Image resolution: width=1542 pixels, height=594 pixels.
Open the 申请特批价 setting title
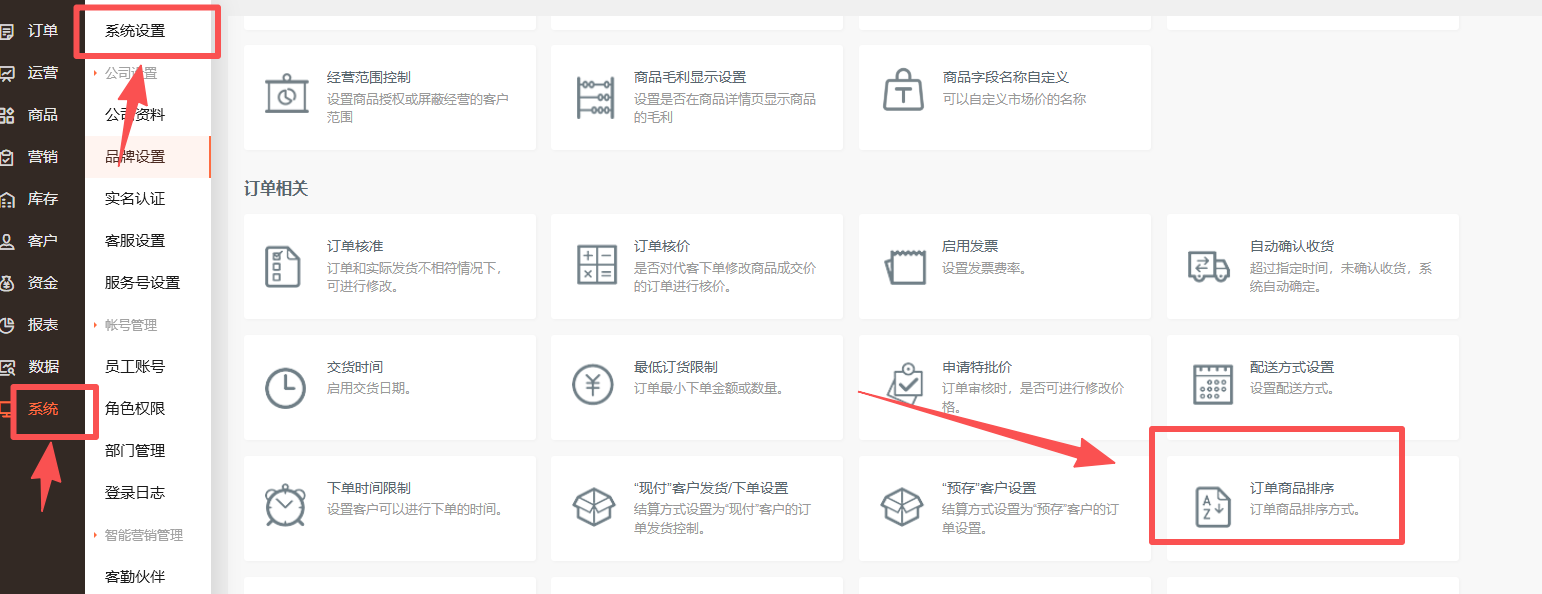(977, 367)
